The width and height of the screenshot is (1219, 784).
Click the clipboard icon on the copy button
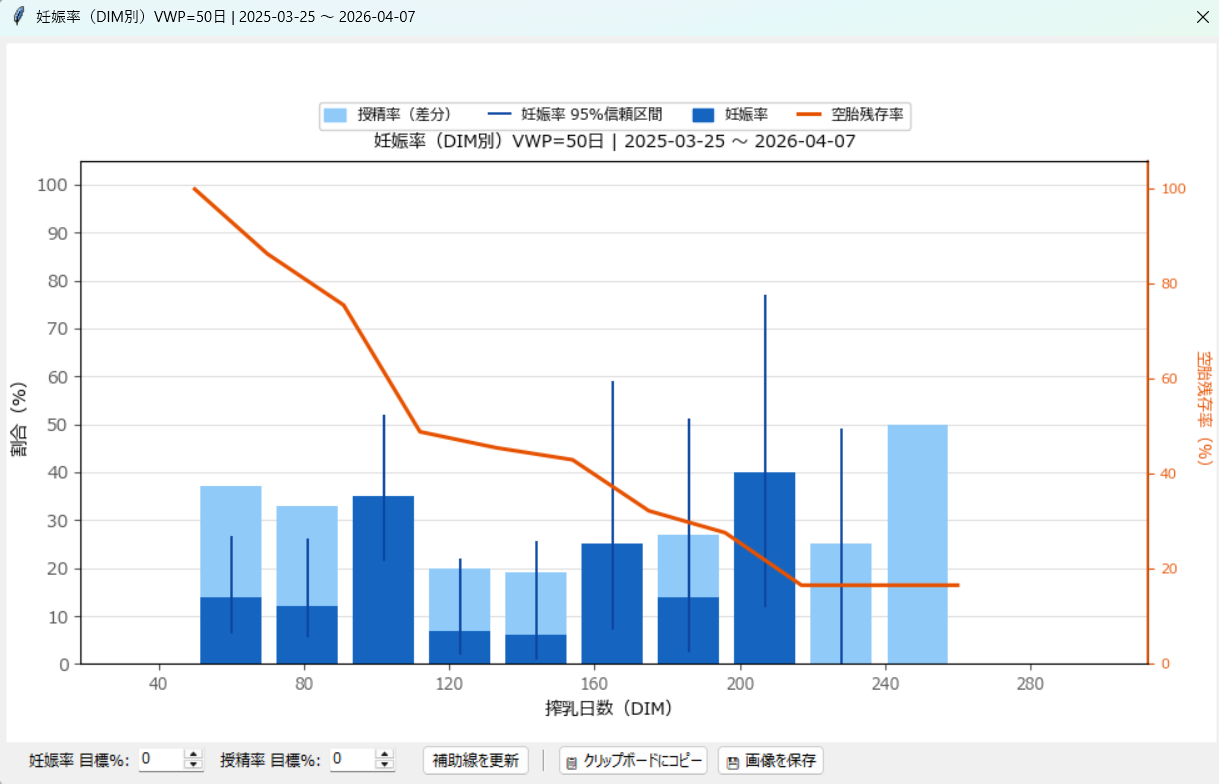tap(572, 762)
